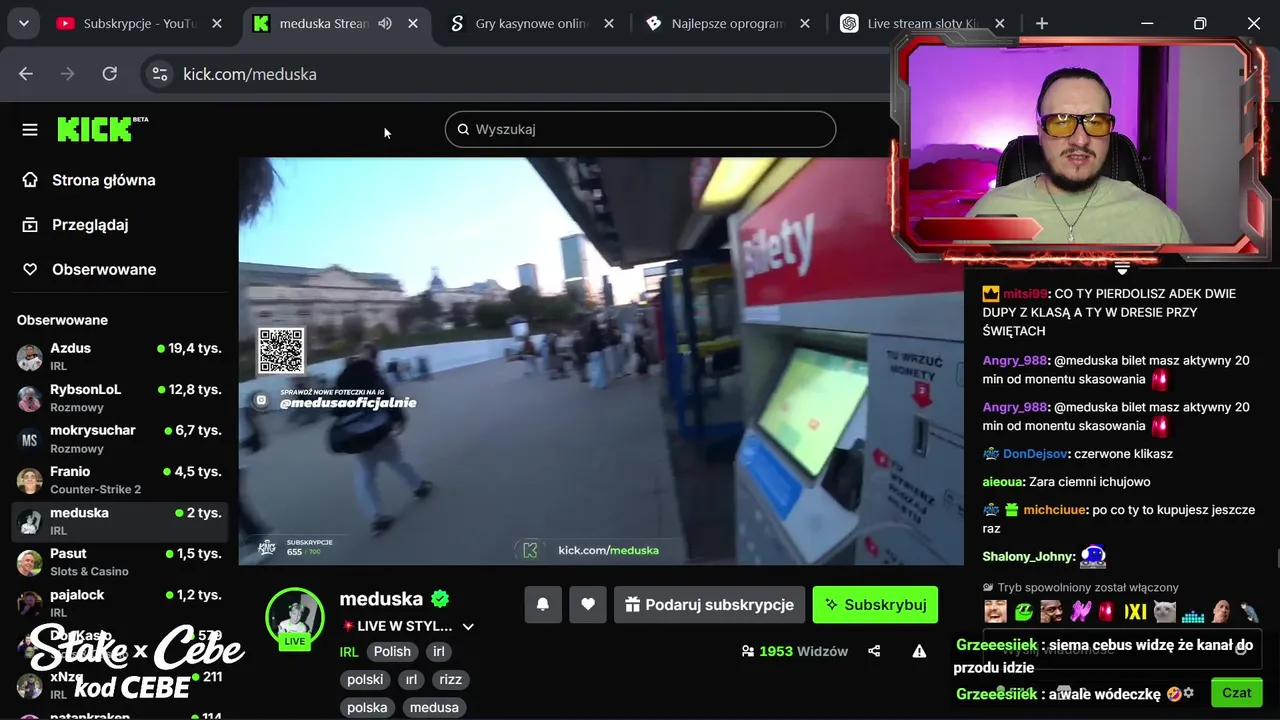Insert the white cat emote
1280x720 pixels.
click(x=1164, y=611)
